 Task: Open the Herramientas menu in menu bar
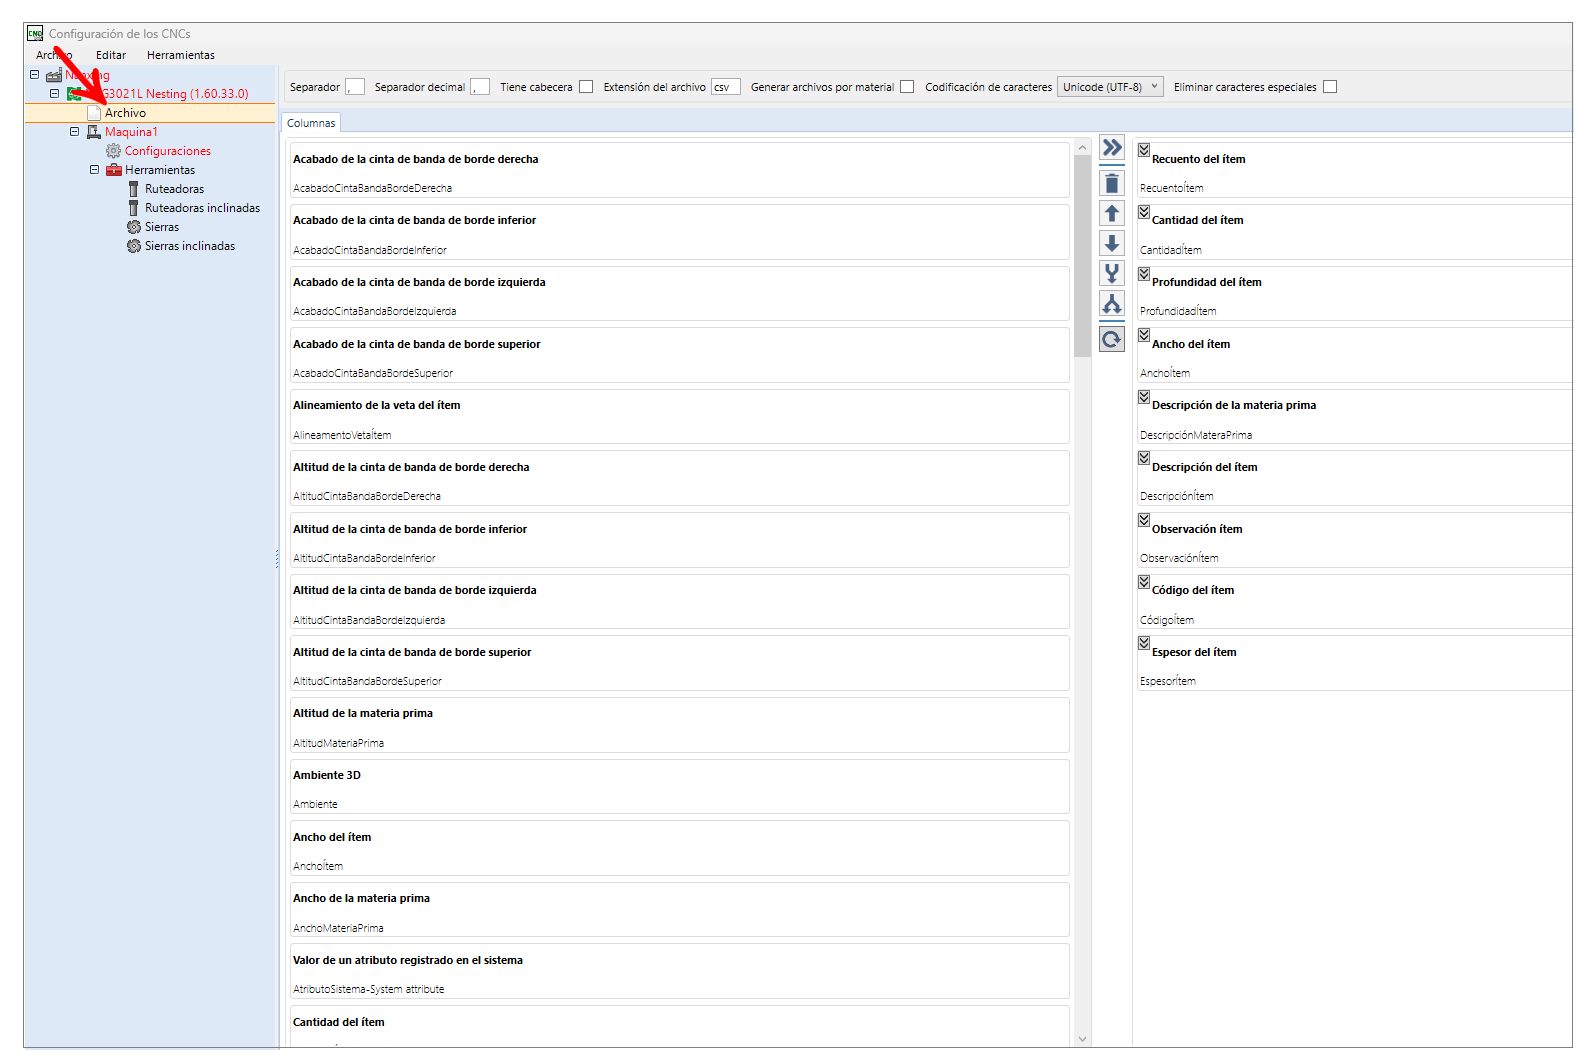coord(181,55)
